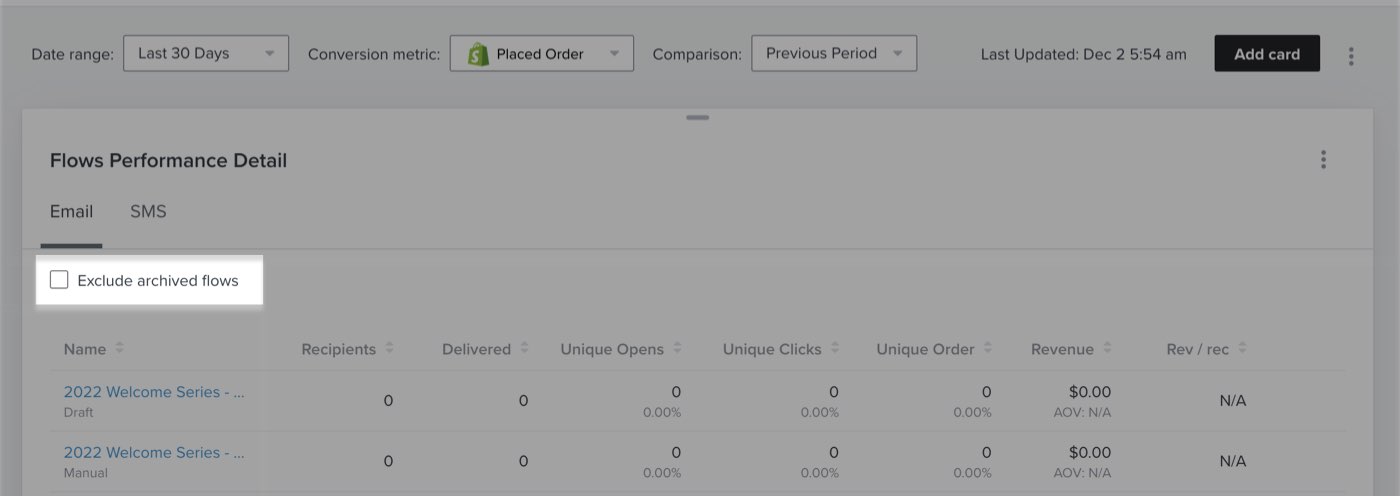The width and height of the screenshot is (1400, 496).
Task: Open the Previous Period comparison dropdown
Action: click(x=833, y=54)
